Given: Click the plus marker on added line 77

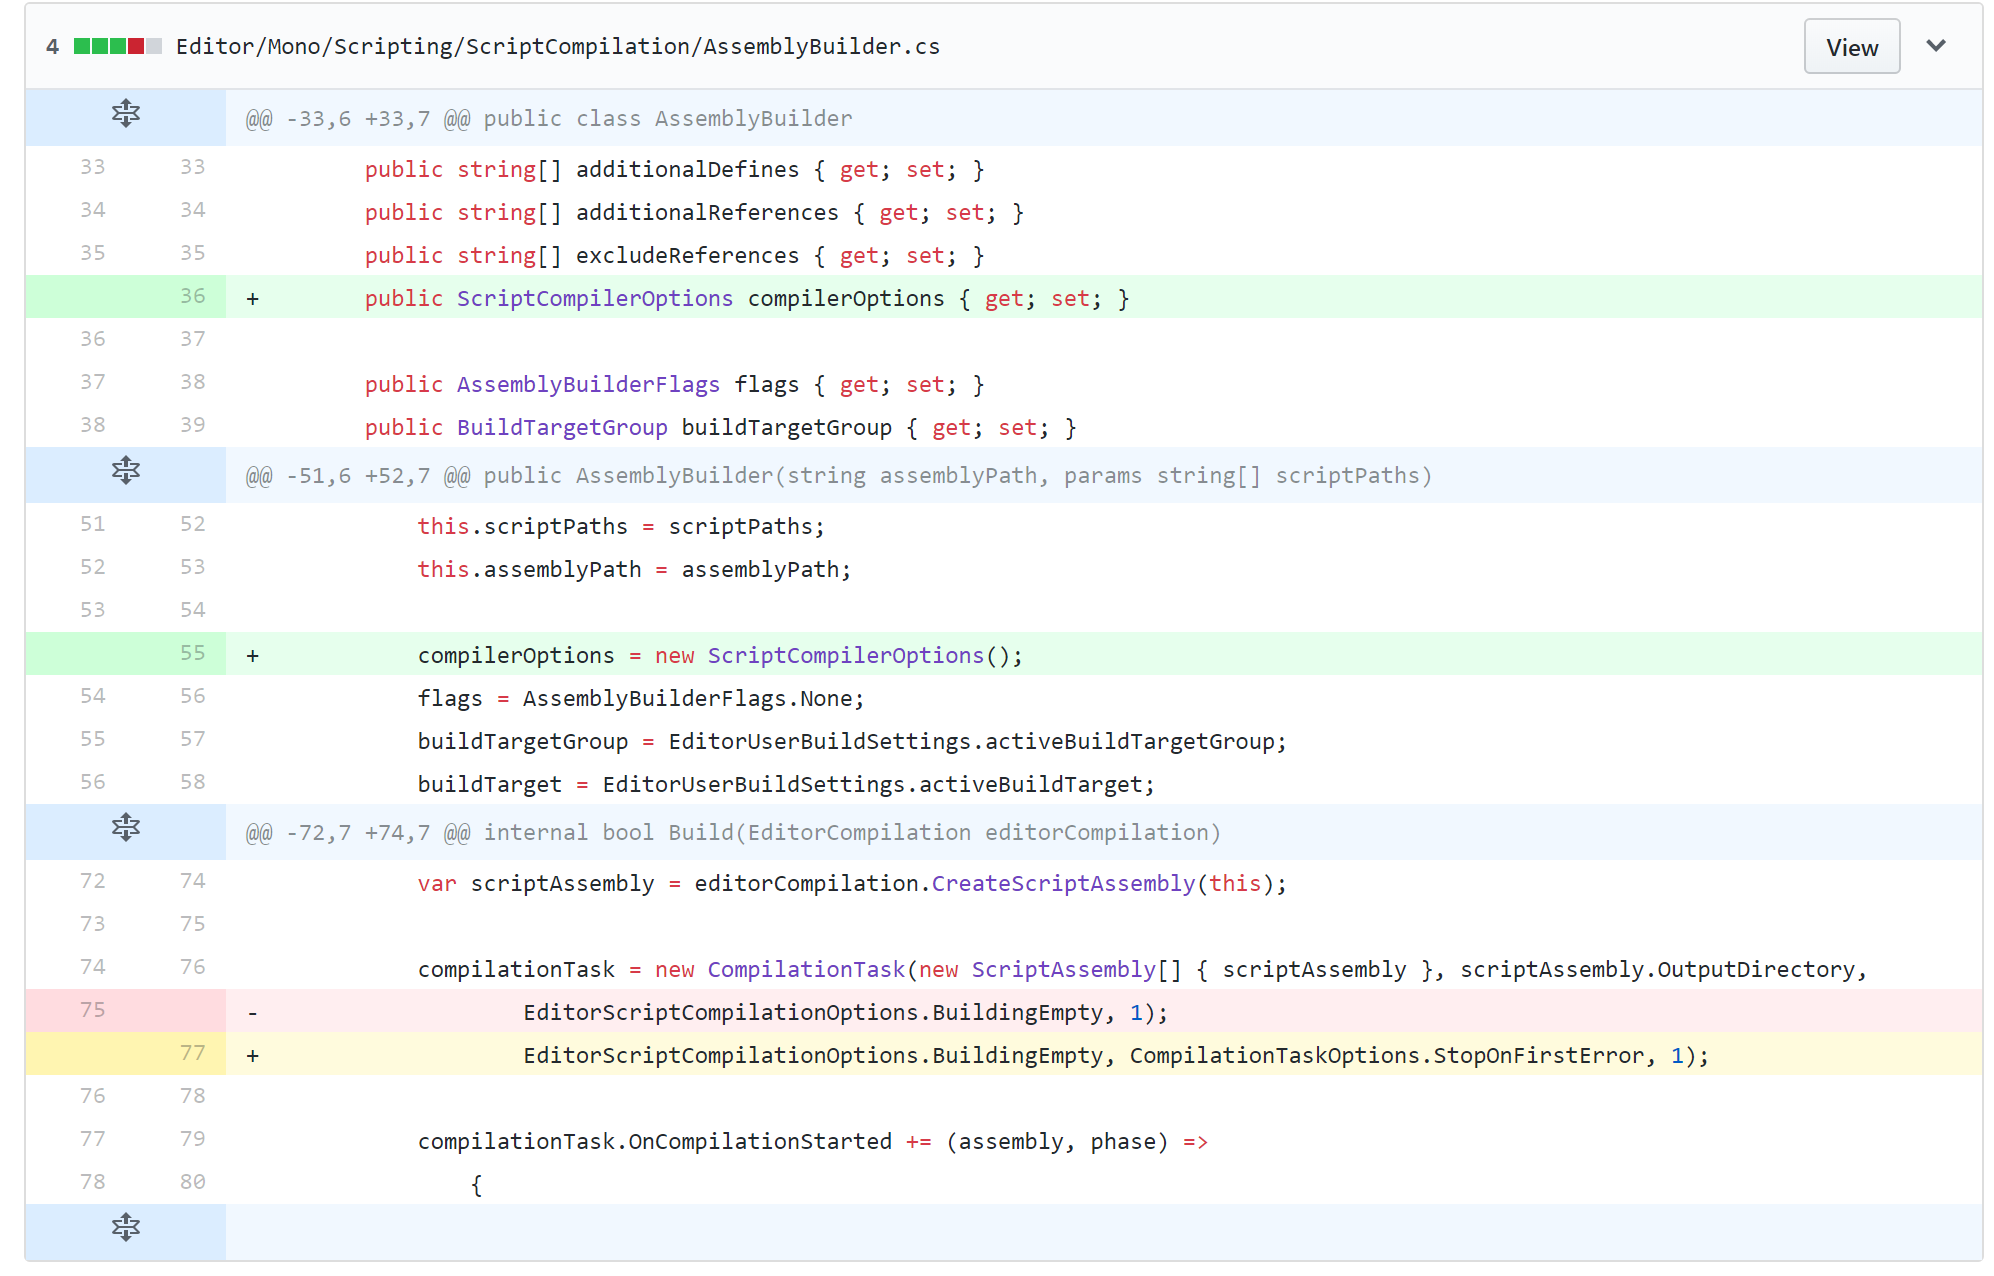Looking at the screenshot, I should pos(253,1056).
